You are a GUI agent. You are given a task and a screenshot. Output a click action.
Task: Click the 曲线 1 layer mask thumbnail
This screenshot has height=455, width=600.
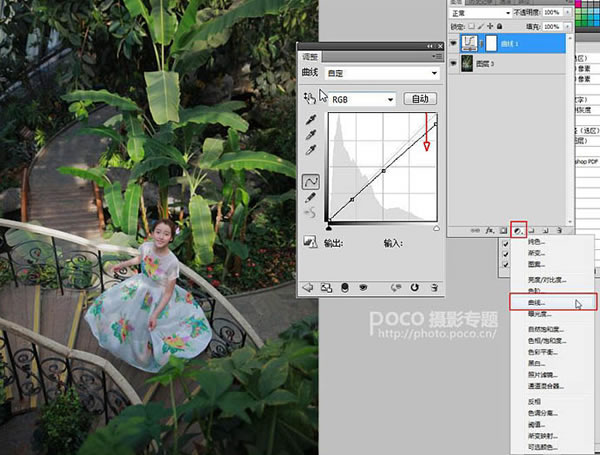(x=491, y=43)
